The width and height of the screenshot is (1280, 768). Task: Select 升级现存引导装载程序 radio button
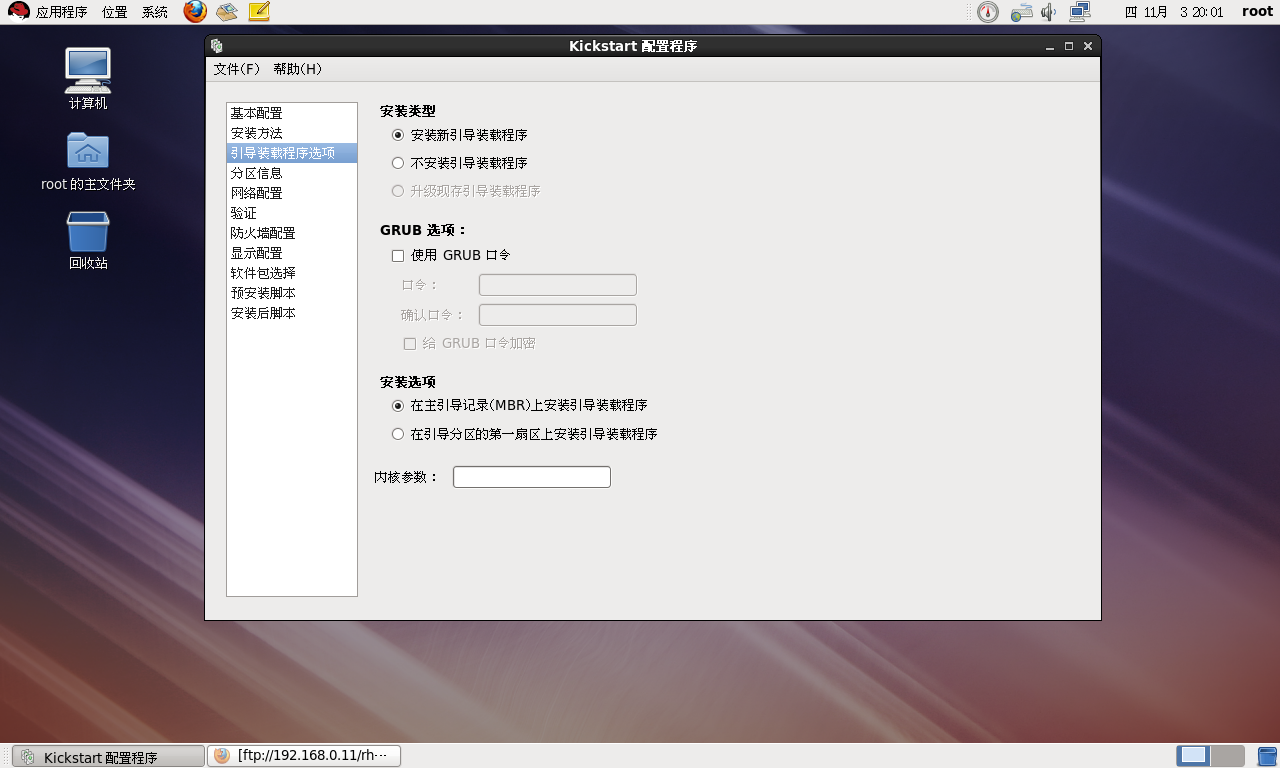398,191
